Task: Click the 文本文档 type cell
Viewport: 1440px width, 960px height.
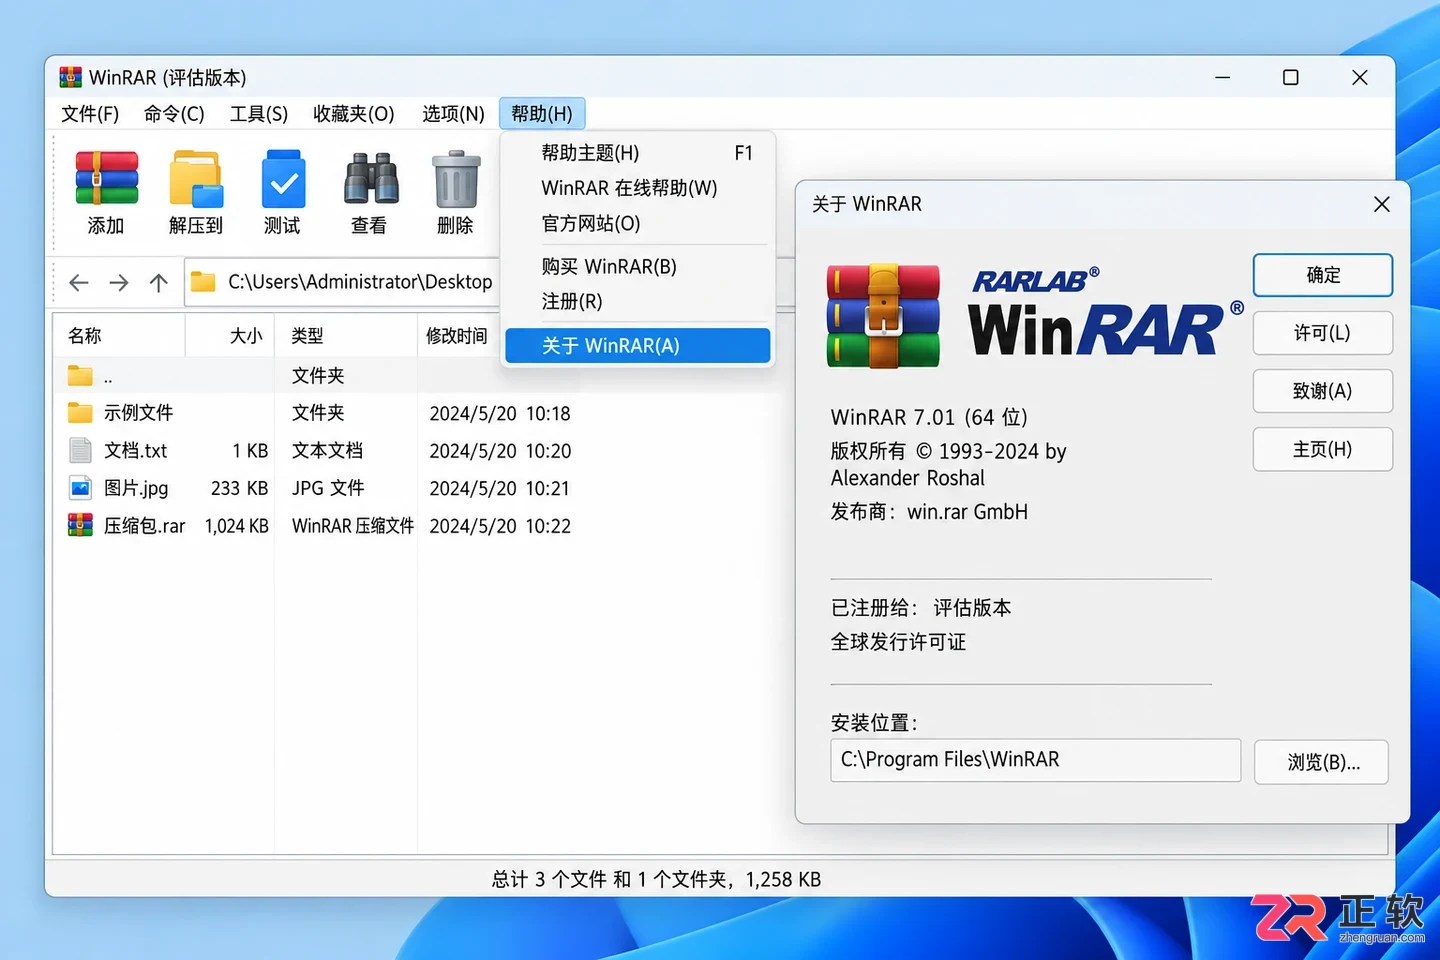Action: [327, 450]
